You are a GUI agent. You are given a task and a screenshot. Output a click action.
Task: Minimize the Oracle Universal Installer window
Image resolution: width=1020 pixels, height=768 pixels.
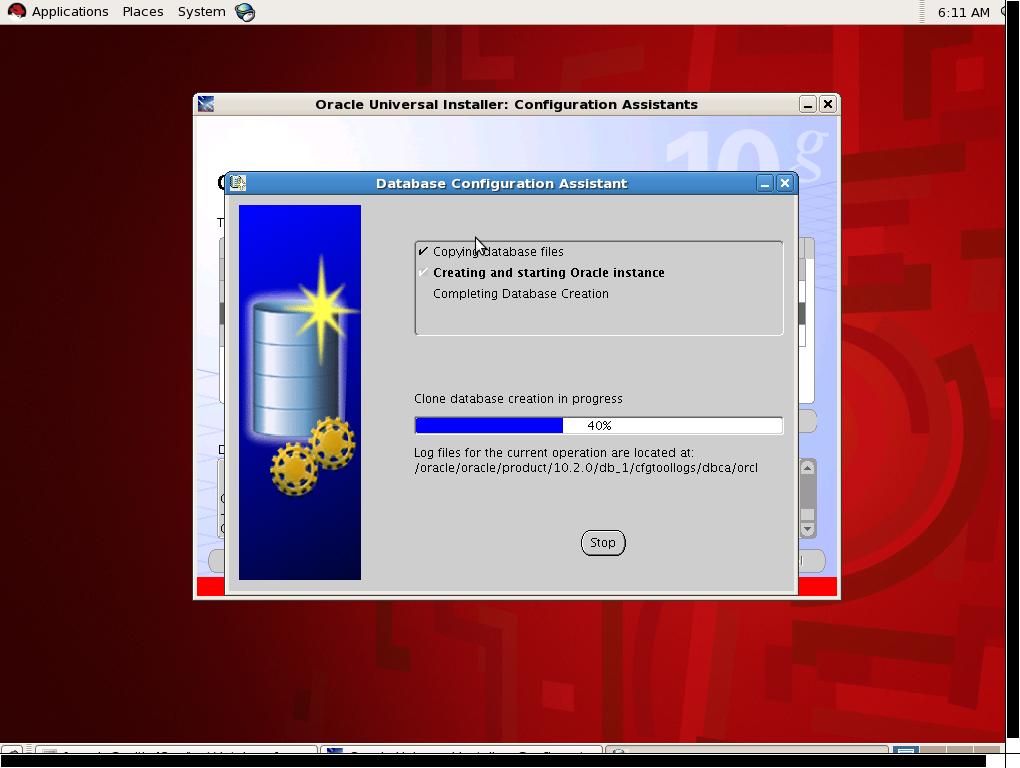(x=807, y=104)
